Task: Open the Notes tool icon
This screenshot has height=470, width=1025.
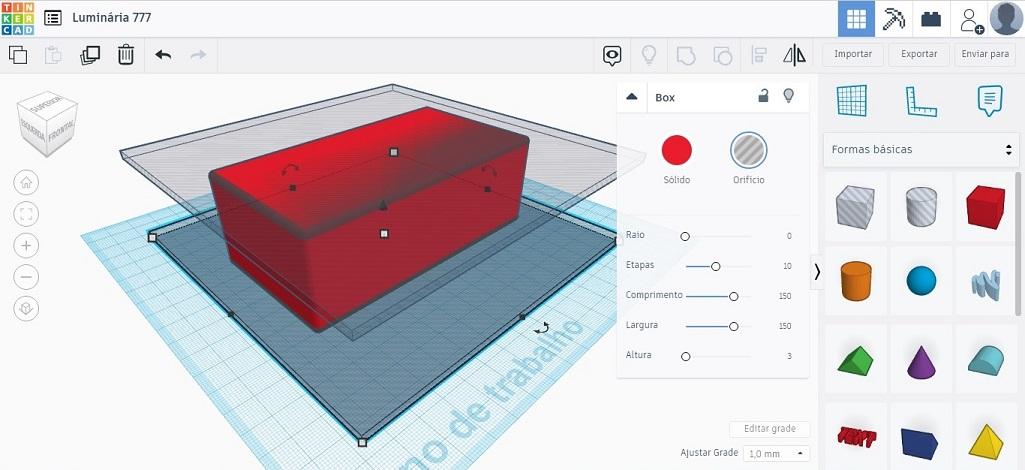Action: (990, 101)
